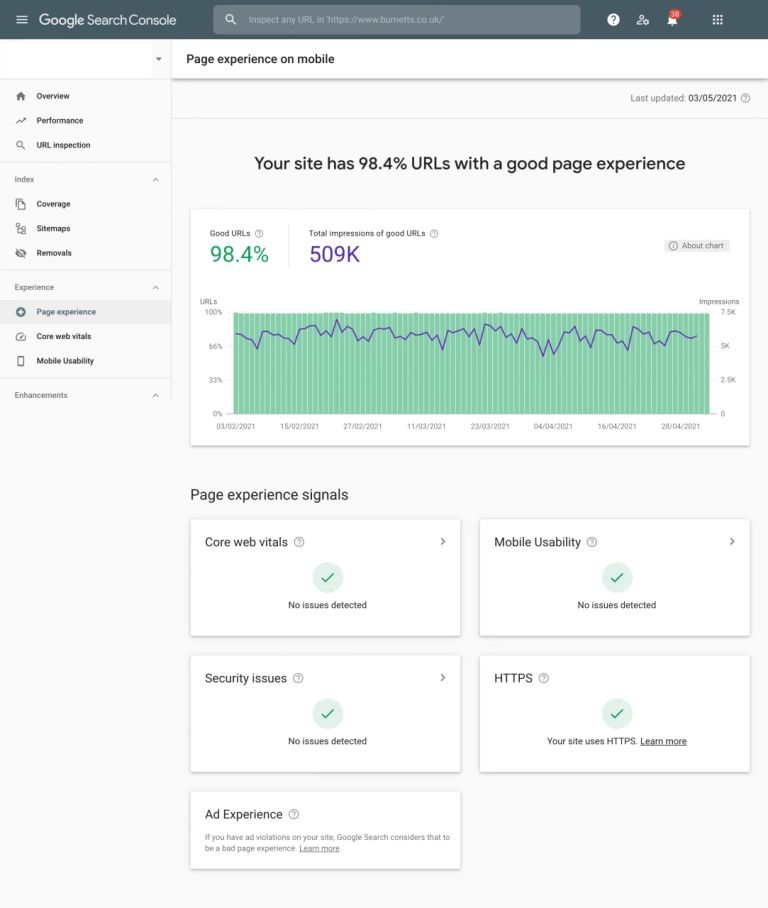Follow Learn more link in HTTPS card
Image resolution: width=768 pixels, height=908 pixels.
click(663, 741)
